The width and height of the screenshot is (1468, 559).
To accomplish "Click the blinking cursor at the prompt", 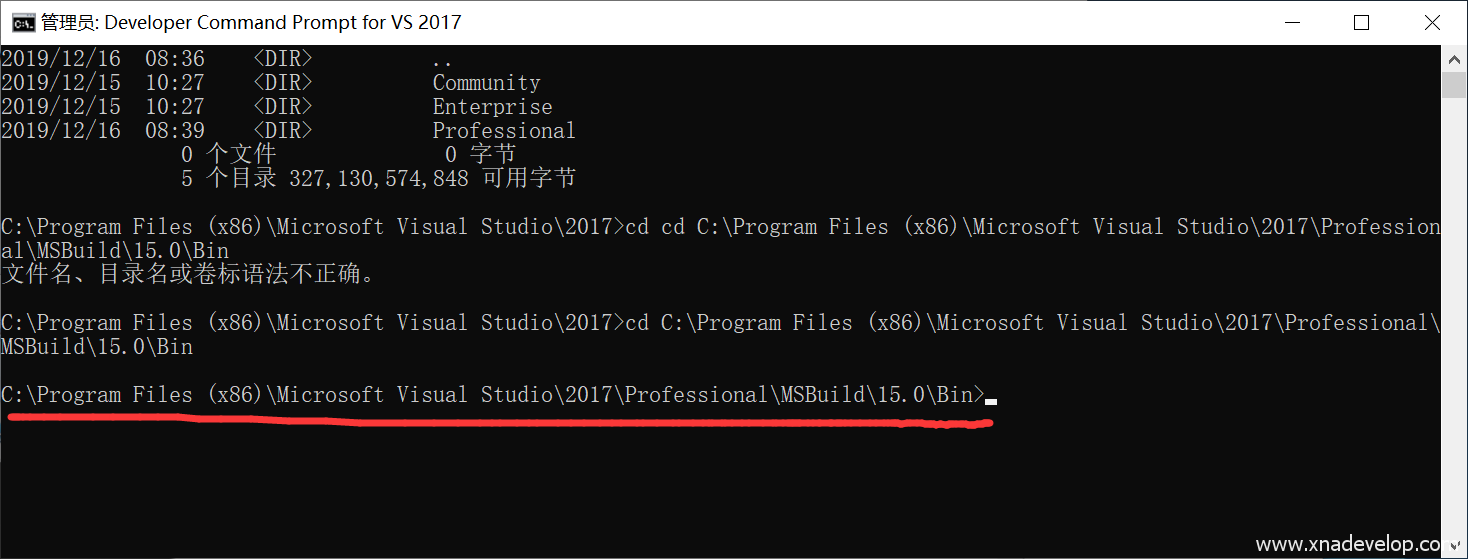I will pyautogui.click(x=991, y=400).
